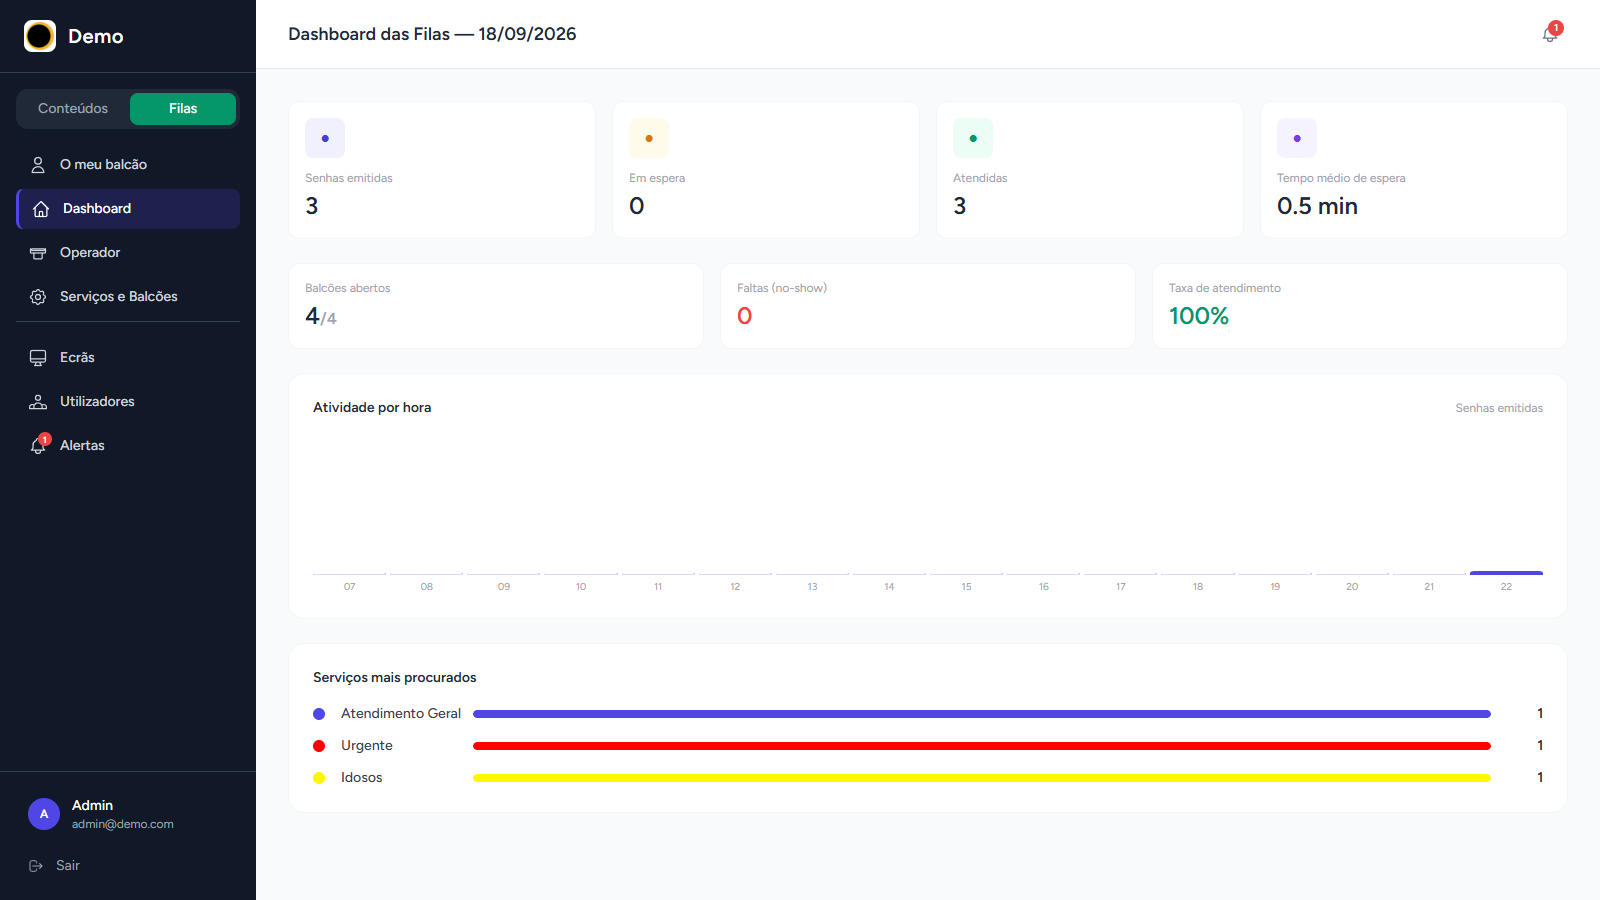Click the Idosos yellow progress bar
The image size is (1600, 900).
(982, 778)
